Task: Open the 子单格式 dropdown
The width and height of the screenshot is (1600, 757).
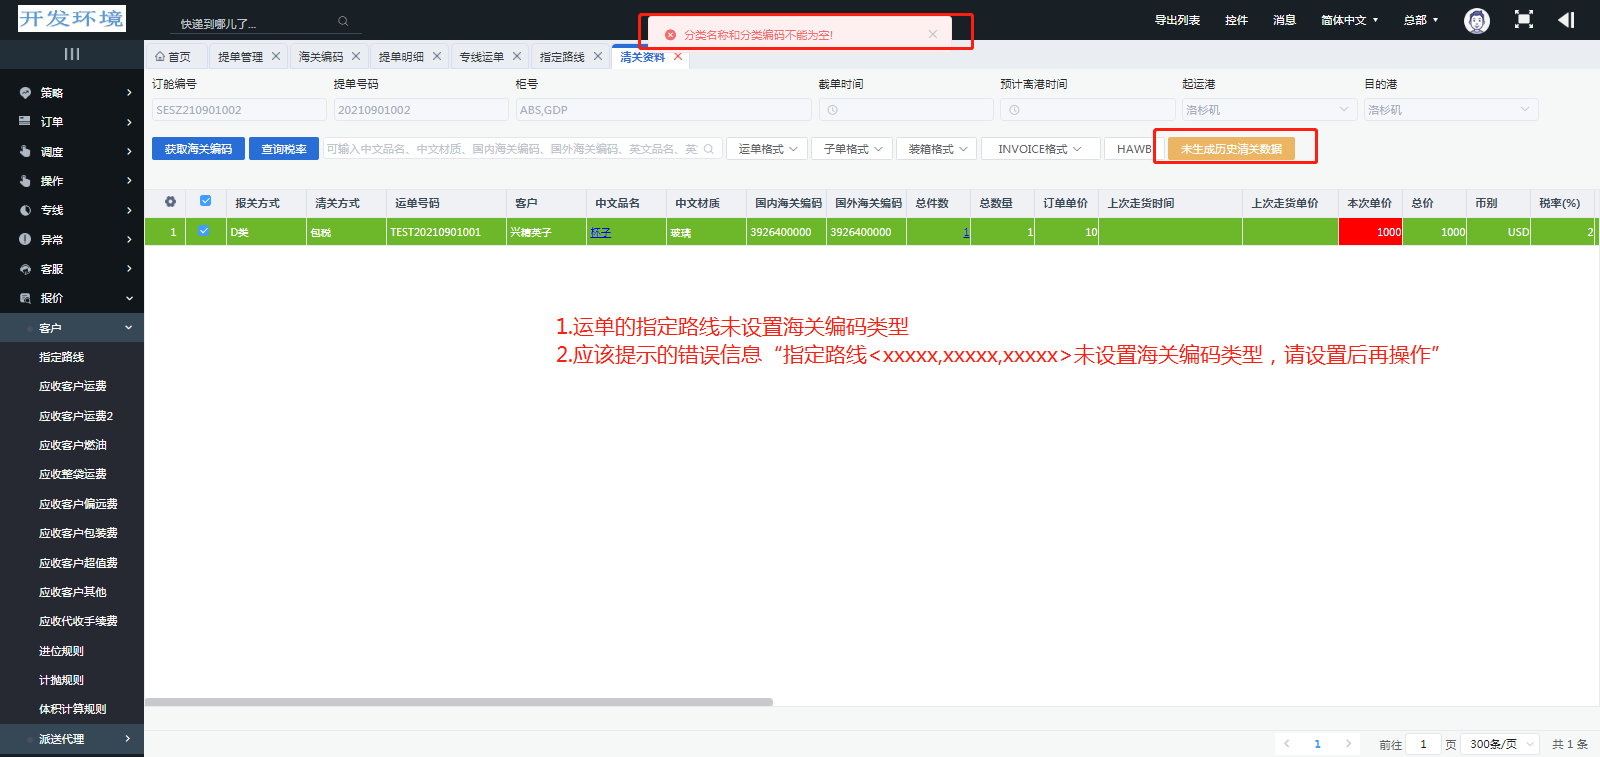Action: tap(852, 149)
